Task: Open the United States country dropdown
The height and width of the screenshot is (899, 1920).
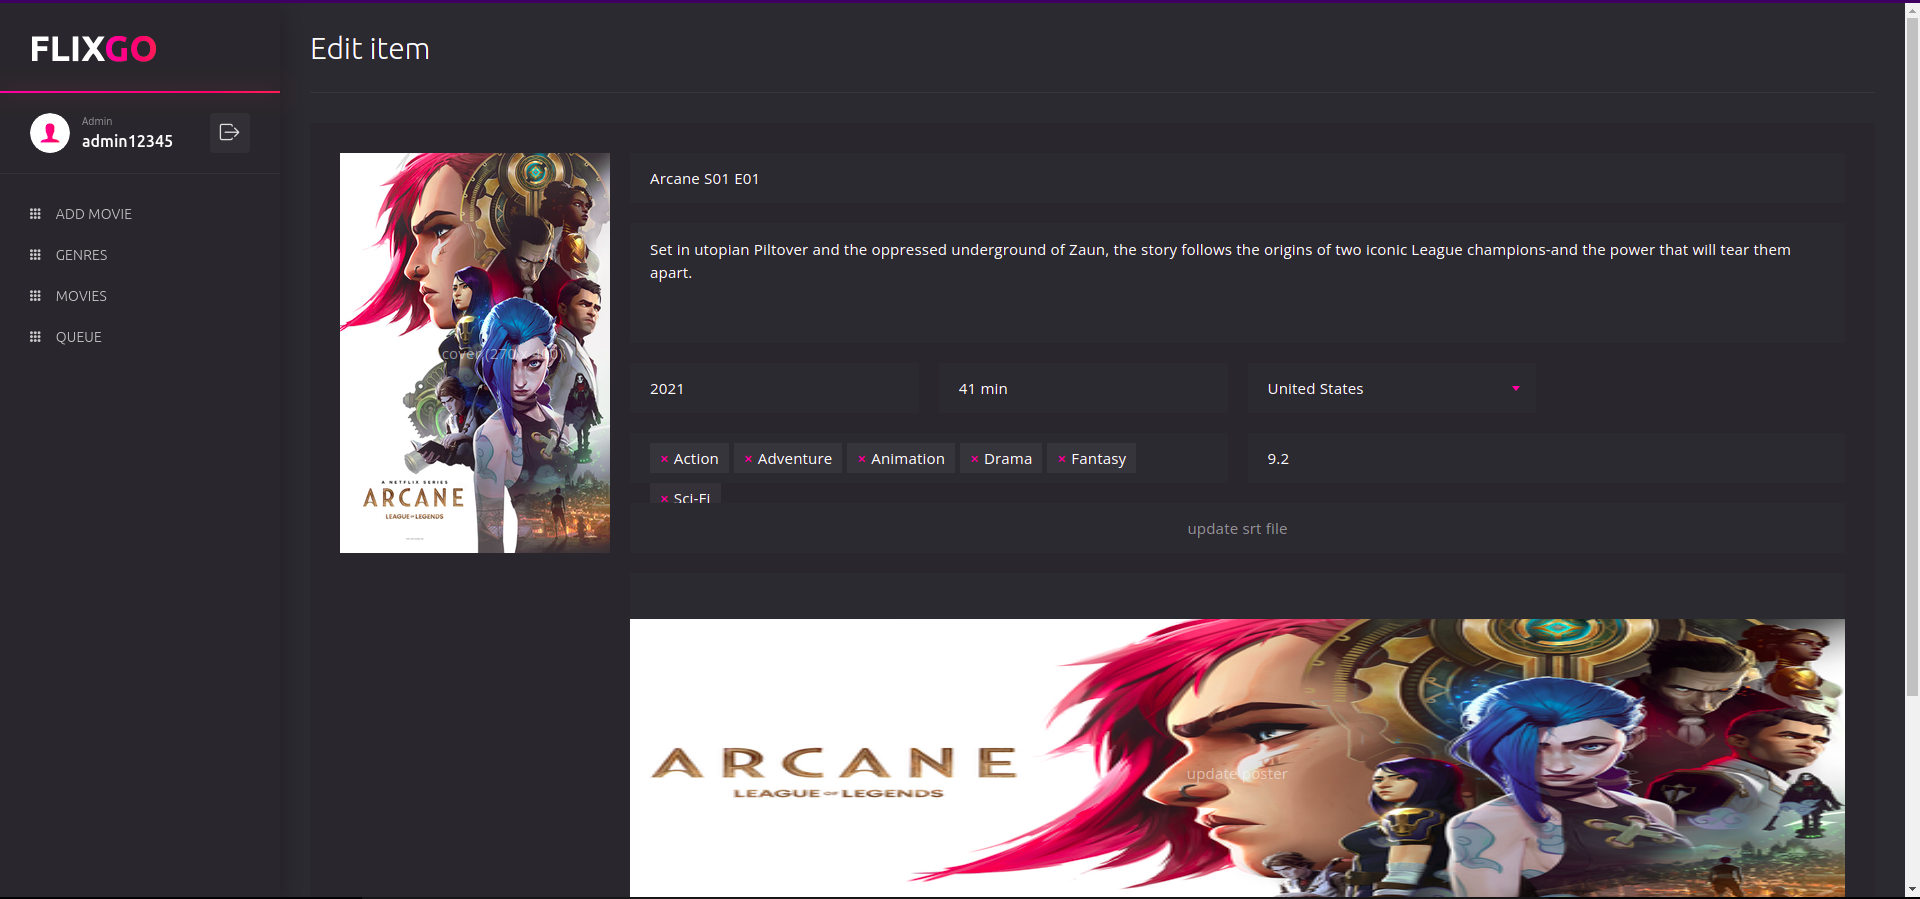Action: point(1391,389)
